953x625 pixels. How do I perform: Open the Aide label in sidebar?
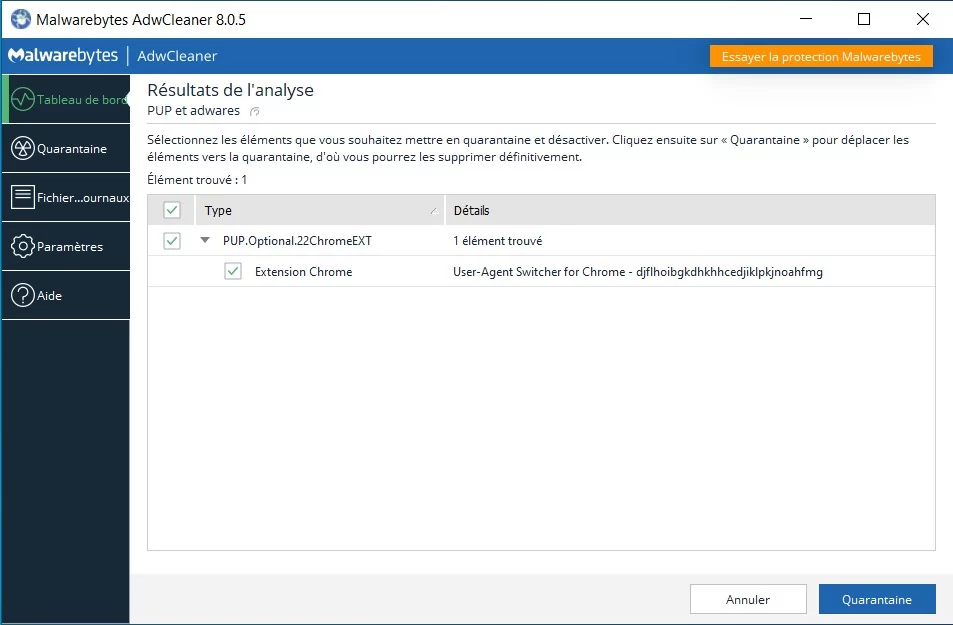coord(49,296)
